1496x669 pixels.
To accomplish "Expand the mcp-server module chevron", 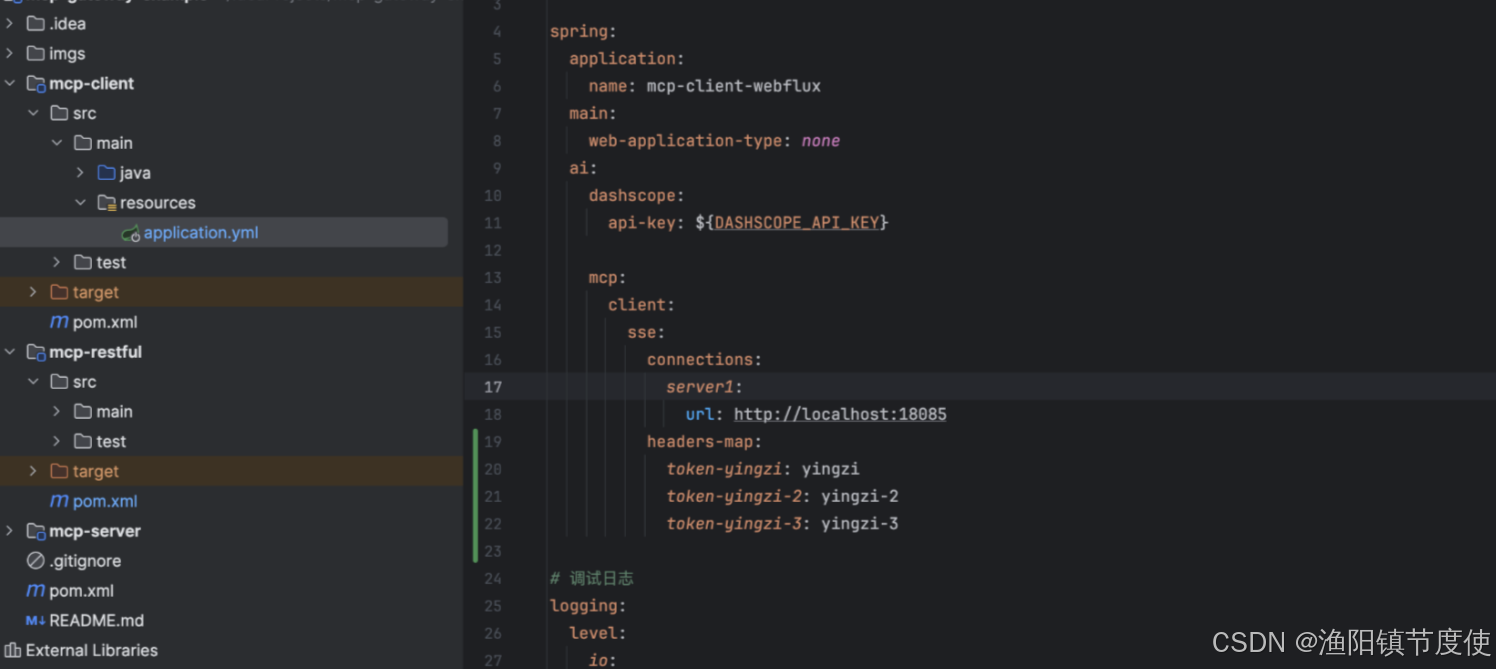I will 9,531.
